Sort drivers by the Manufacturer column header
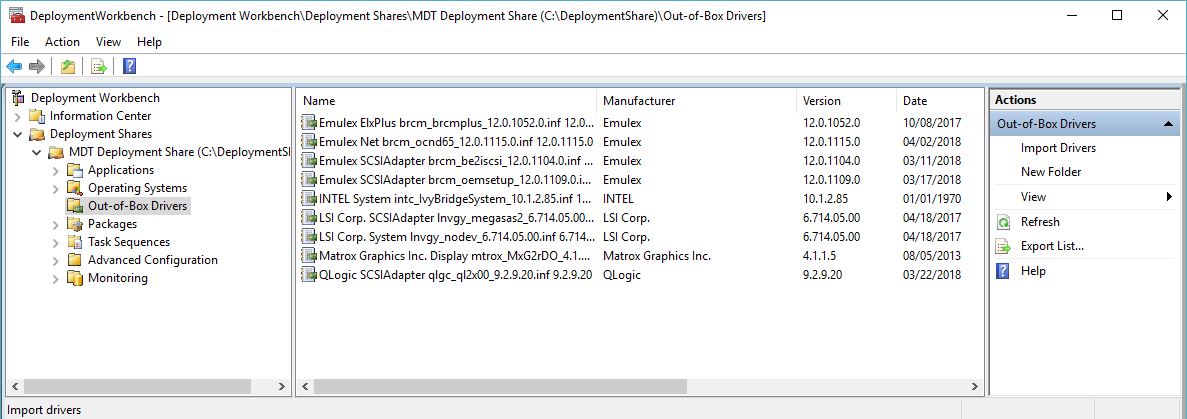This screenshot has height=419, width=1187. [639, 101]
